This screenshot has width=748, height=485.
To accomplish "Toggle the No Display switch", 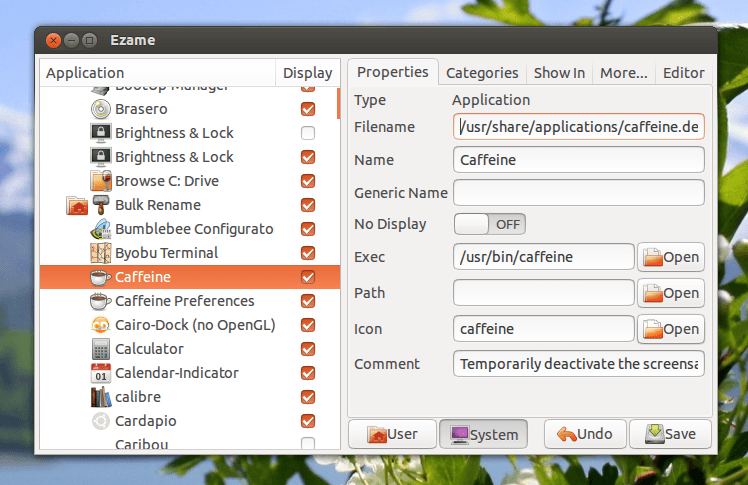I will tap(489, 224).
